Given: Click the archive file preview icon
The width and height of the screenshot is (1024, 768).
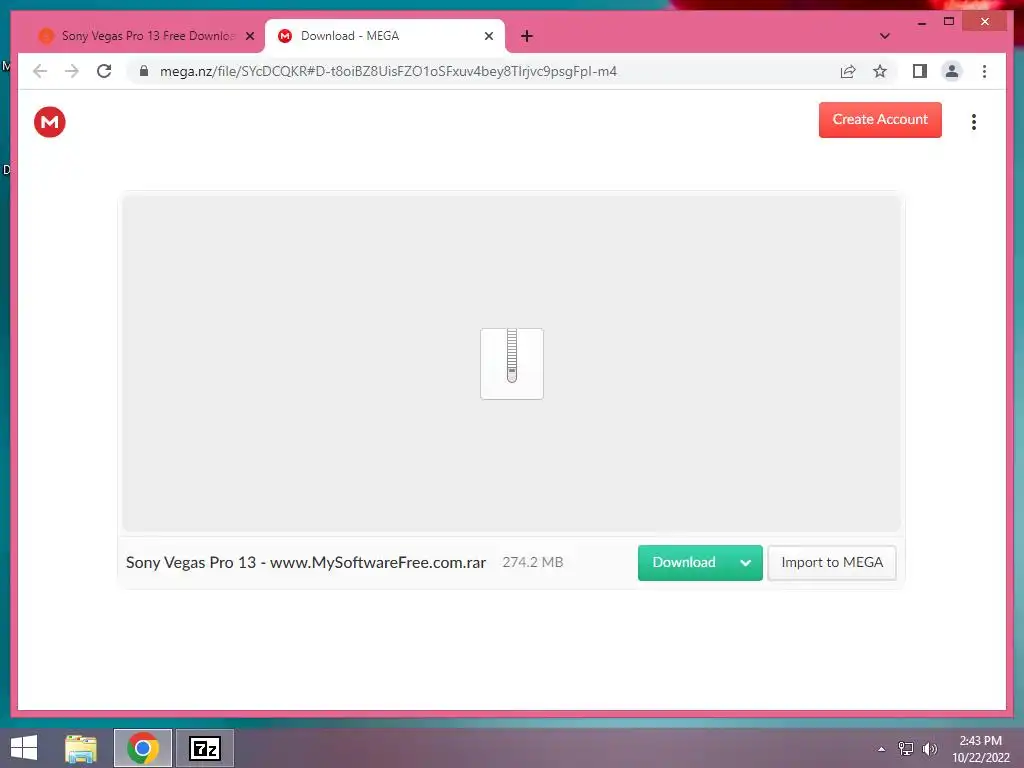Looking at the screenshot, I should 511,364.
